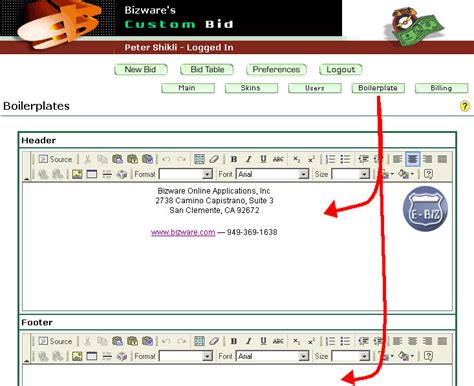Toggle right alignment in Header editor
This screenshot has height=386, width=474.
pos(427,159)
